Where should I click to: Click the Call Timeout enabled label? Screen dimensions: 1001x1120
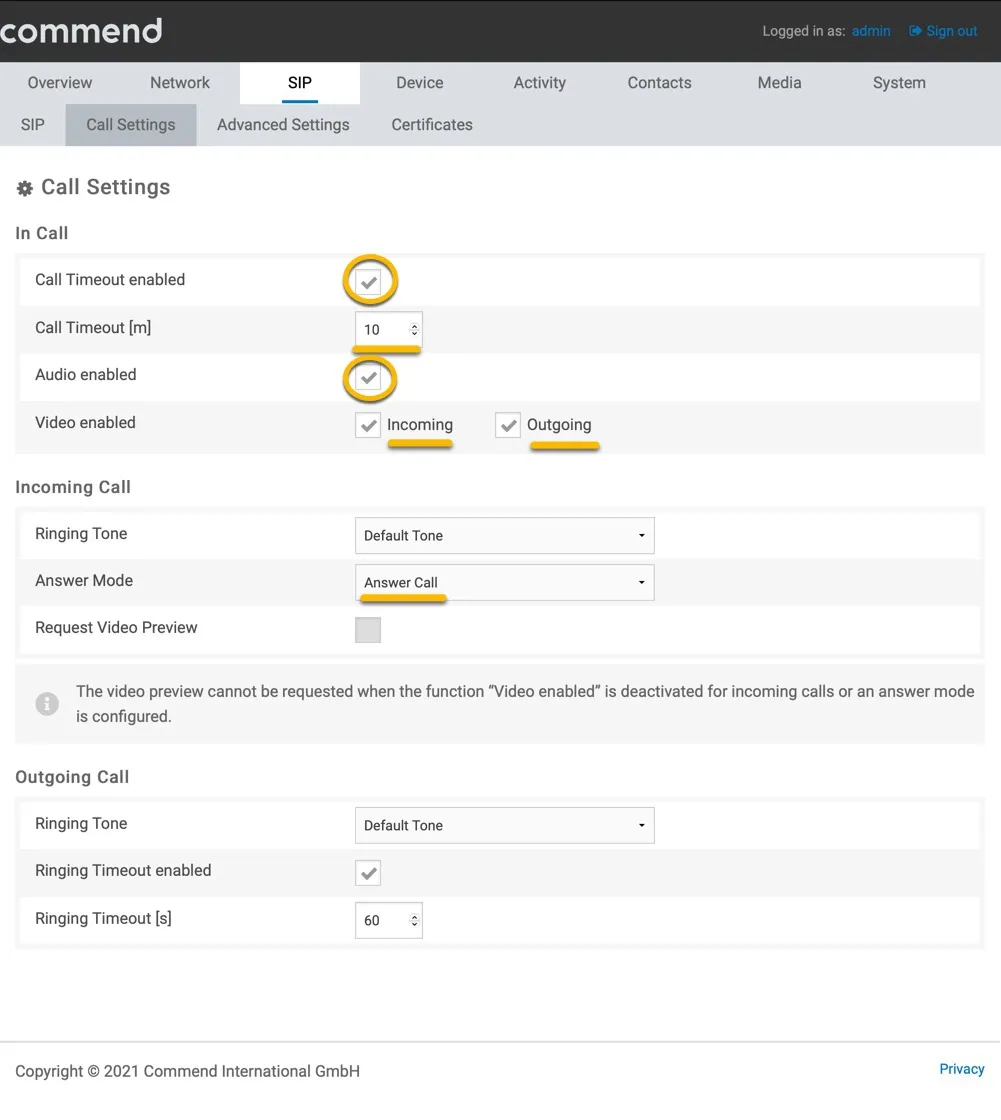[110, 280]
